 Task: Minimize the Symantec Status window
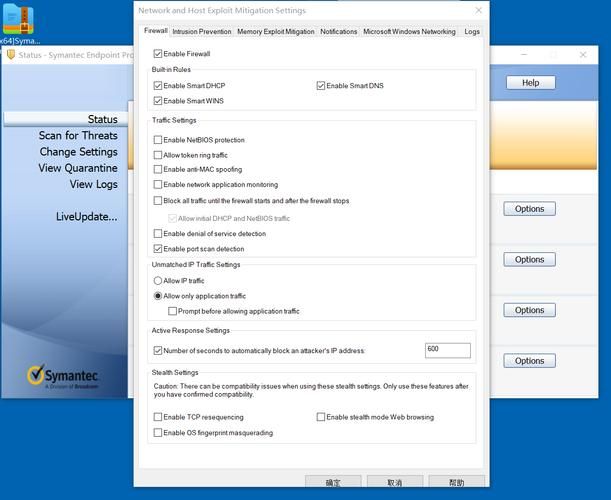(524, 55)
